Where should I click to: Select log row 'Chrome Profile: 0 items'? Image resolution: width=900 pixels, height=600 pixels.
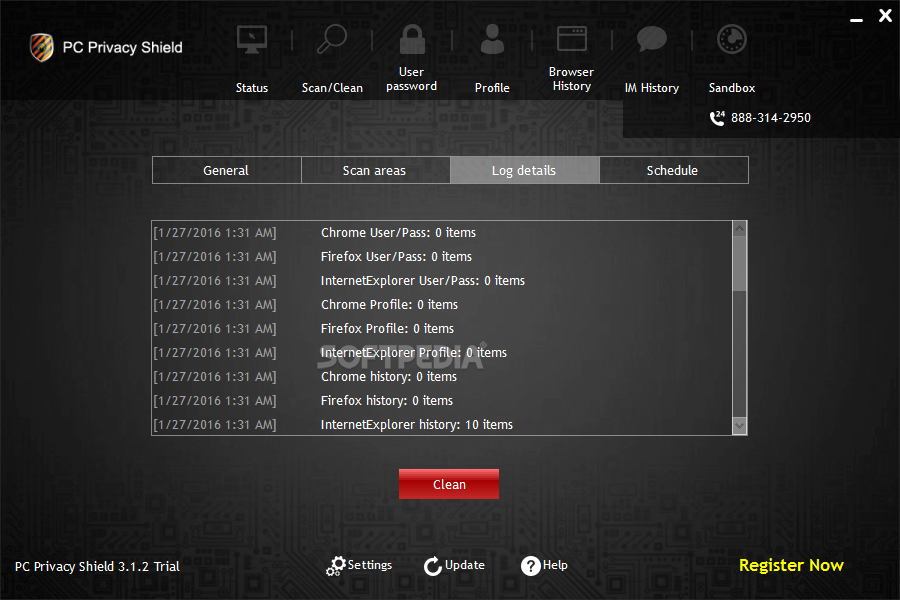pos(442,305)
